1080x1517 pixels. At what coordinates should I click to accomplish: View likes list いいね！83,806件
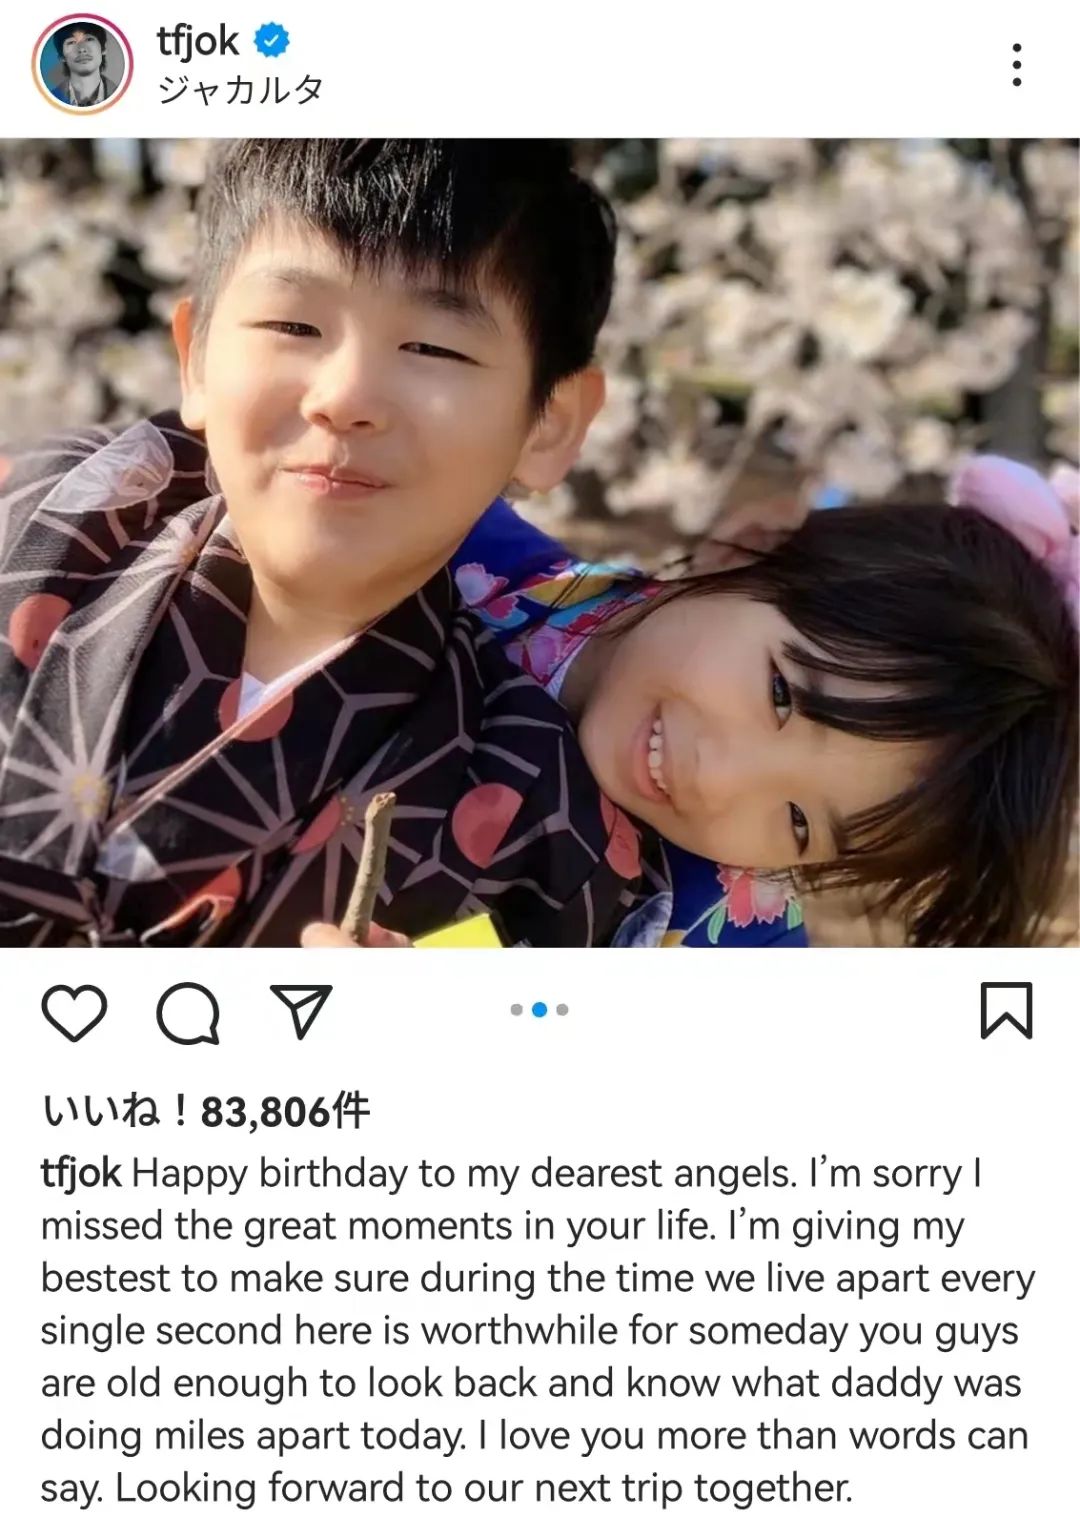[205, 1111]
